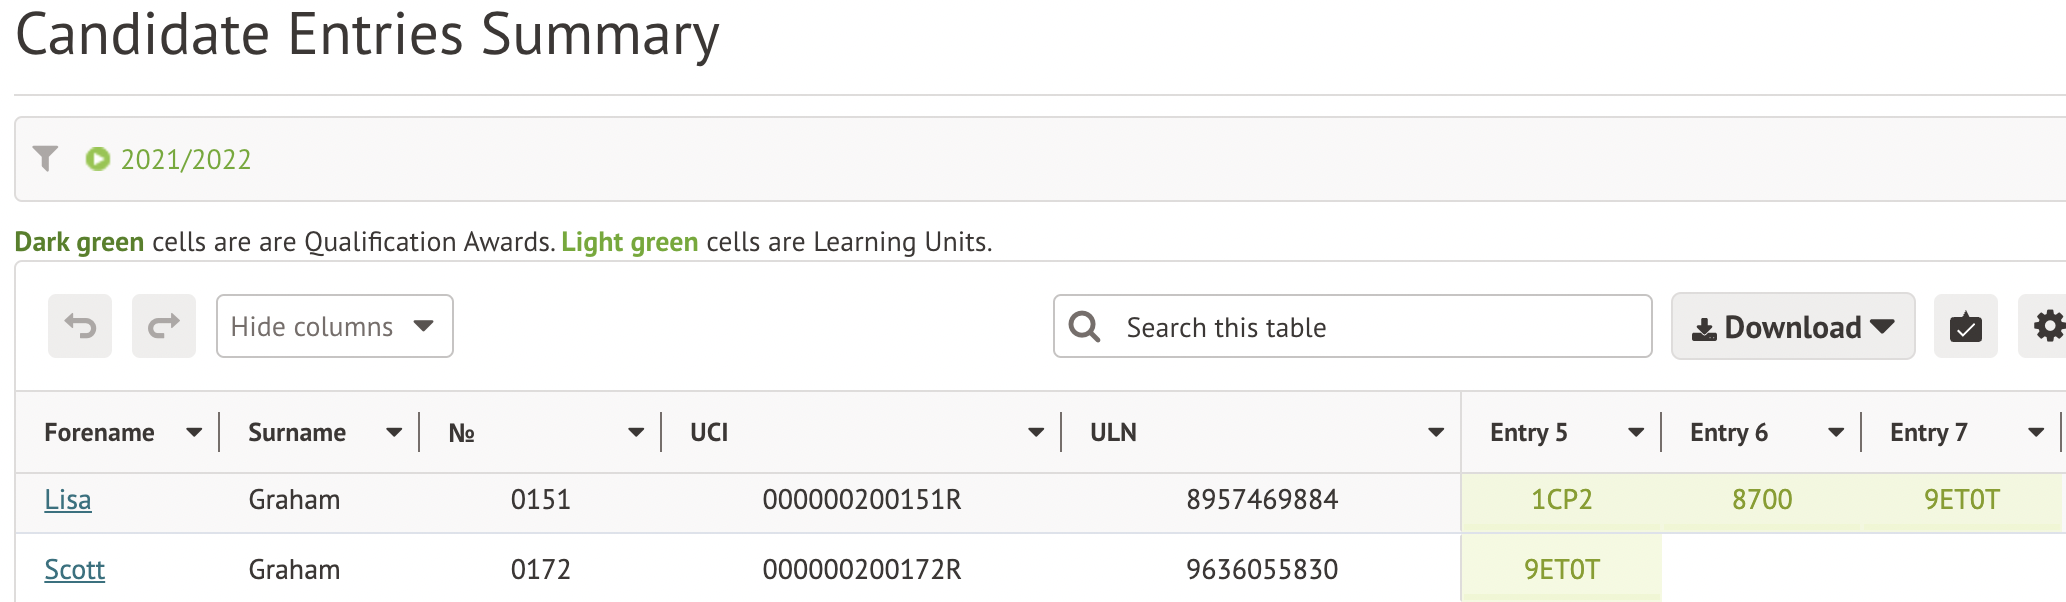Click the search magnifier icon
Screen dimensions: 2066x602
point(1084,327)
